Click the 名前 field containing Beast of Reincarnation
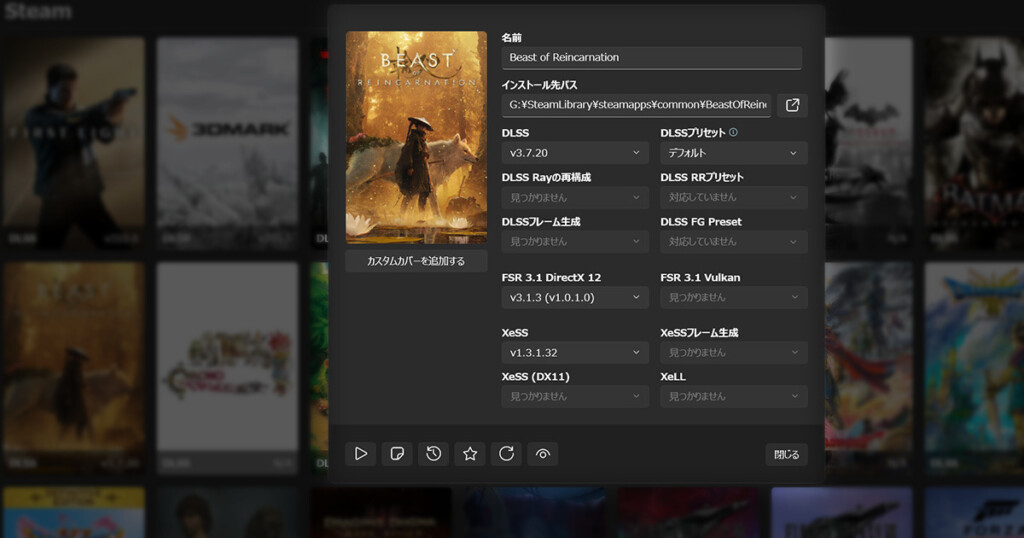1024x538 pixels. pyautogui.click(x=652, y=57)
